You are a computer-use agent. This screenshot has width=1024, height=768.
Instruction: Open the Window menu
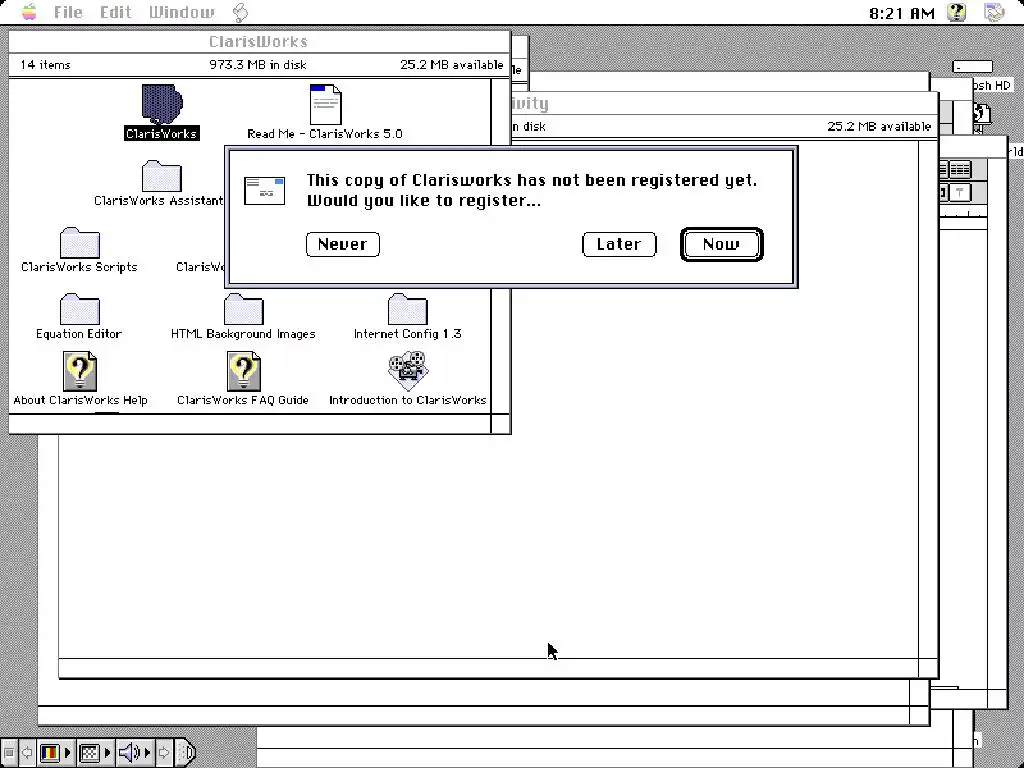click(x=182, y=12)
